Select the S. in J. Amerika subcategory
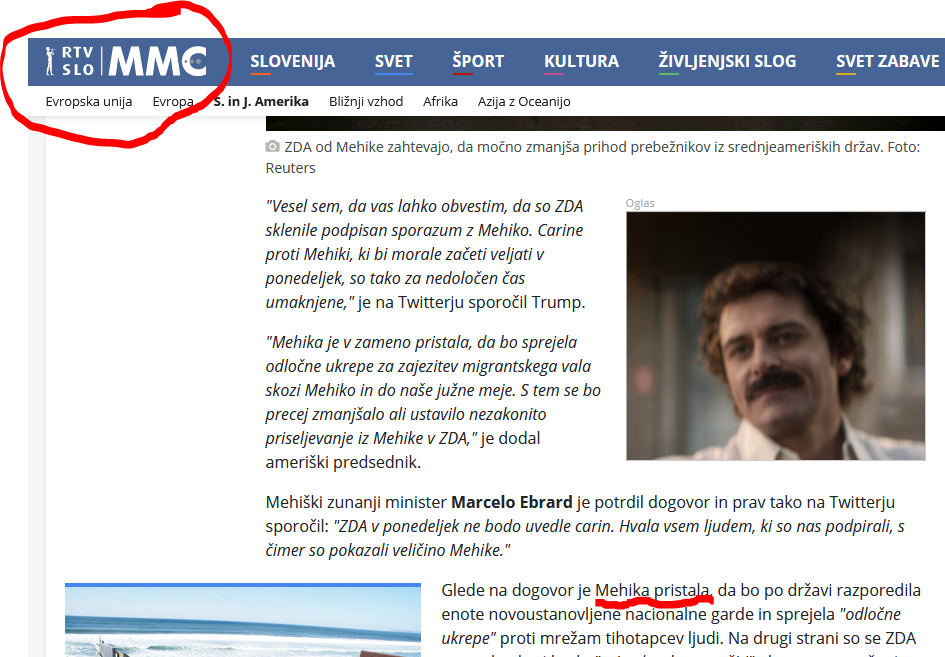The height and width of the screenshot is (657, 945). tap(261, 101)
